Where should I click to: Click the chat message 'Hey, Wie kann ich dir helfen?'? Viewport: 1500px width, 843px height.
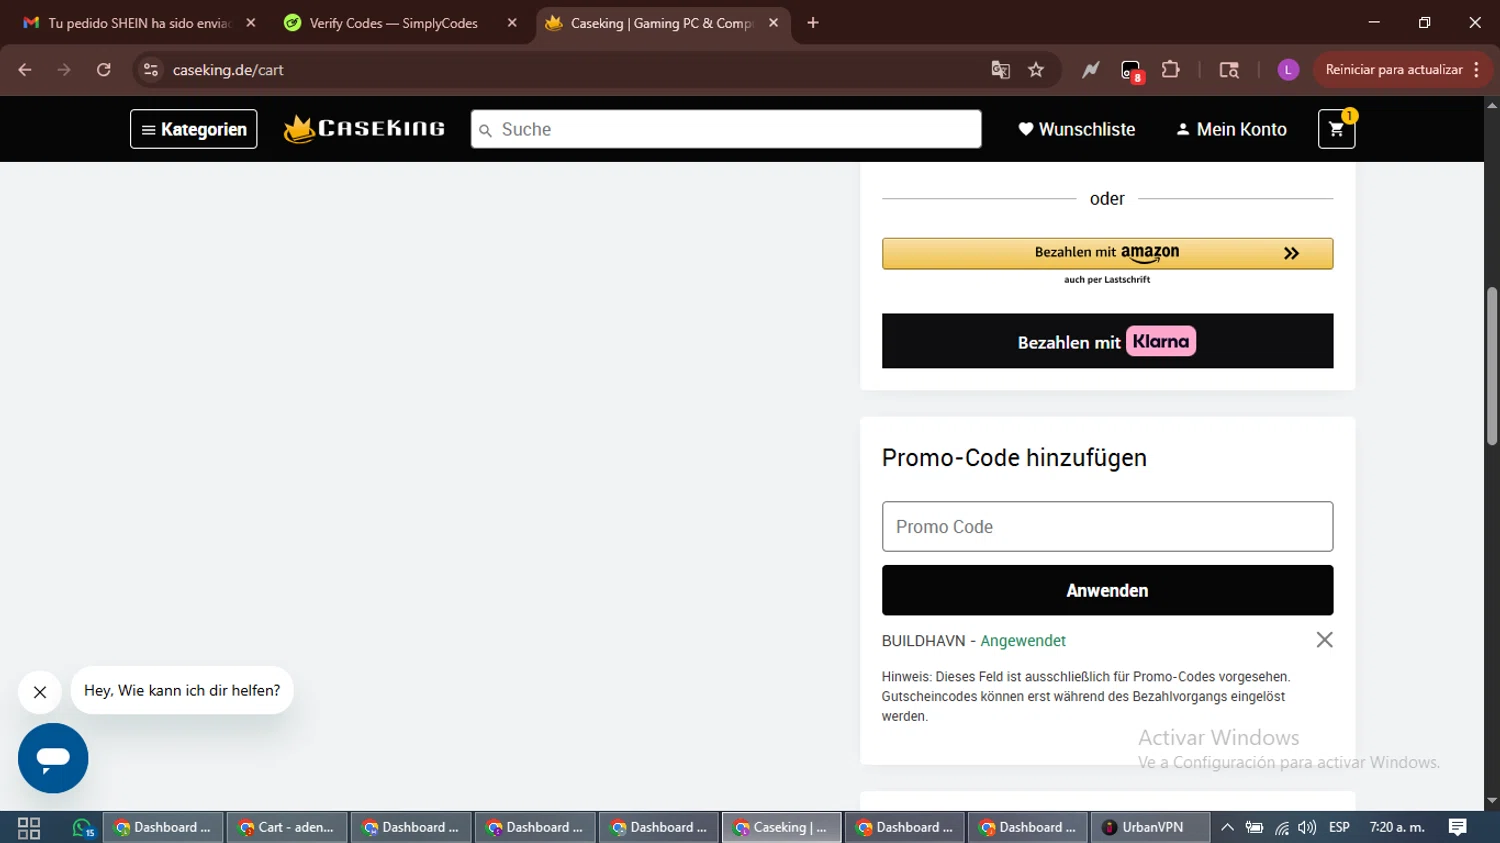(x=182, y=690)
